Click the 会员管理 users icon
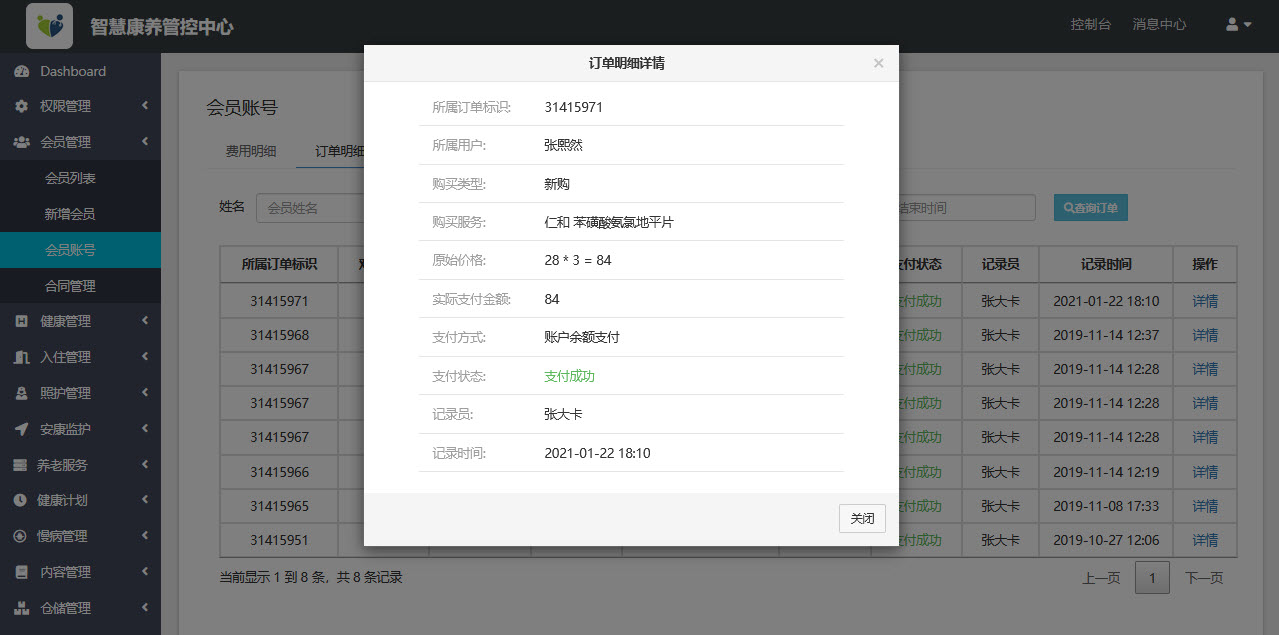The height and width of the screenshot is (635, 1279). (22, 141)
